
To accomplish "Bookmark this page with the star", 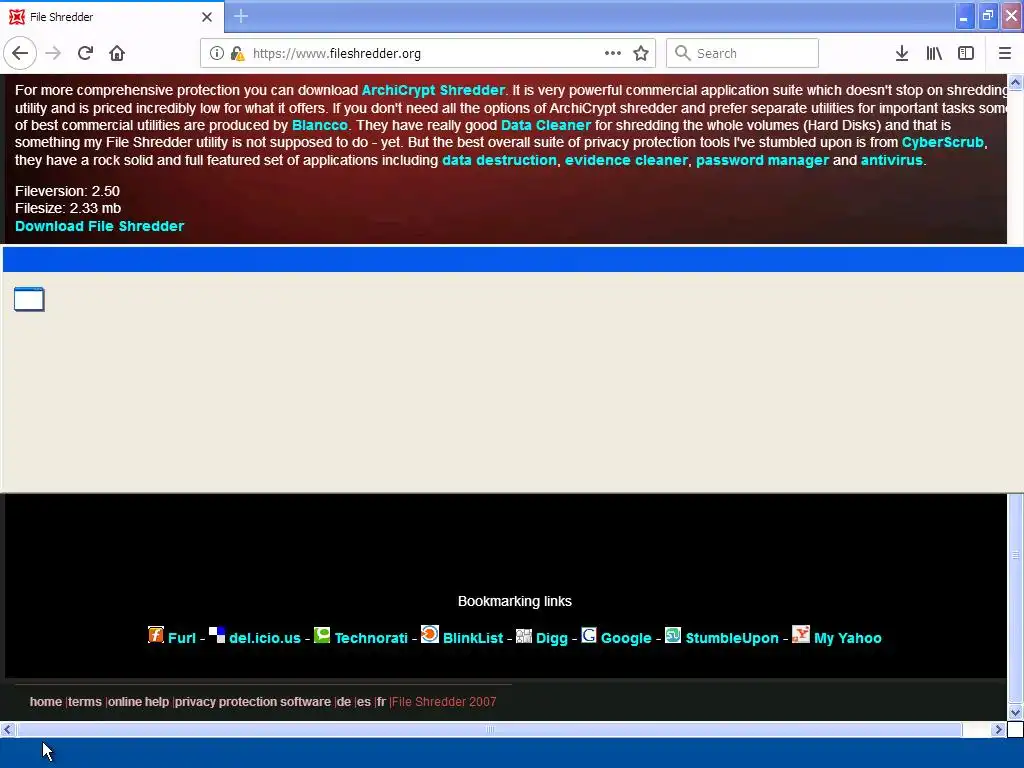I will click(x=641, y=54).
